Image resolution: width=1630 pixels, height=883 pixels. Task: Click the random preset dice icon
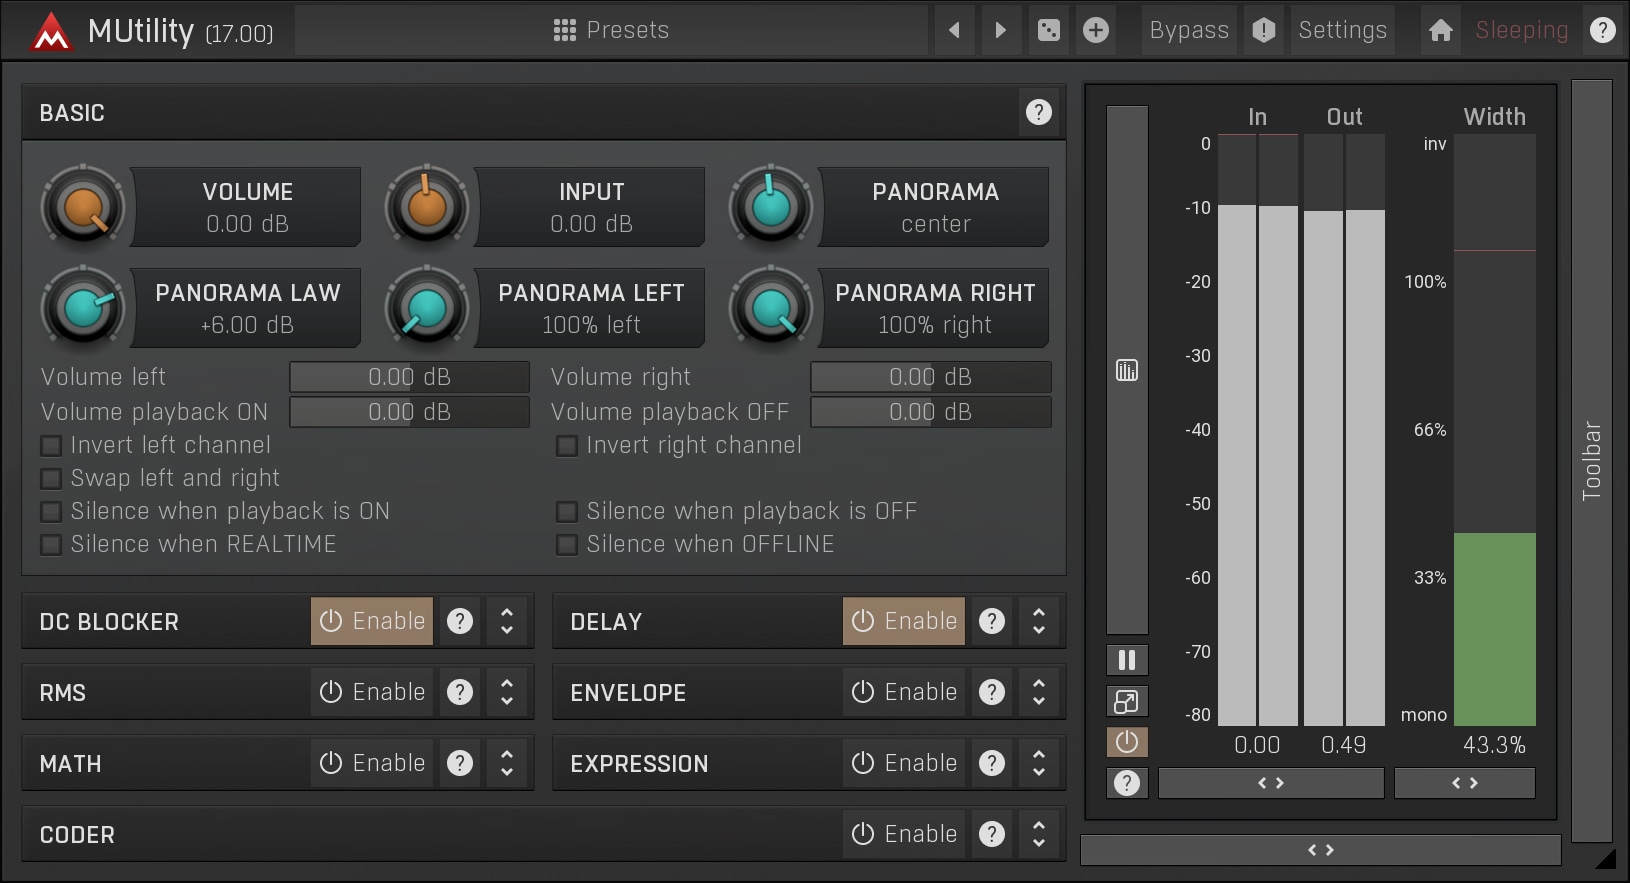tap(1048, 30)
